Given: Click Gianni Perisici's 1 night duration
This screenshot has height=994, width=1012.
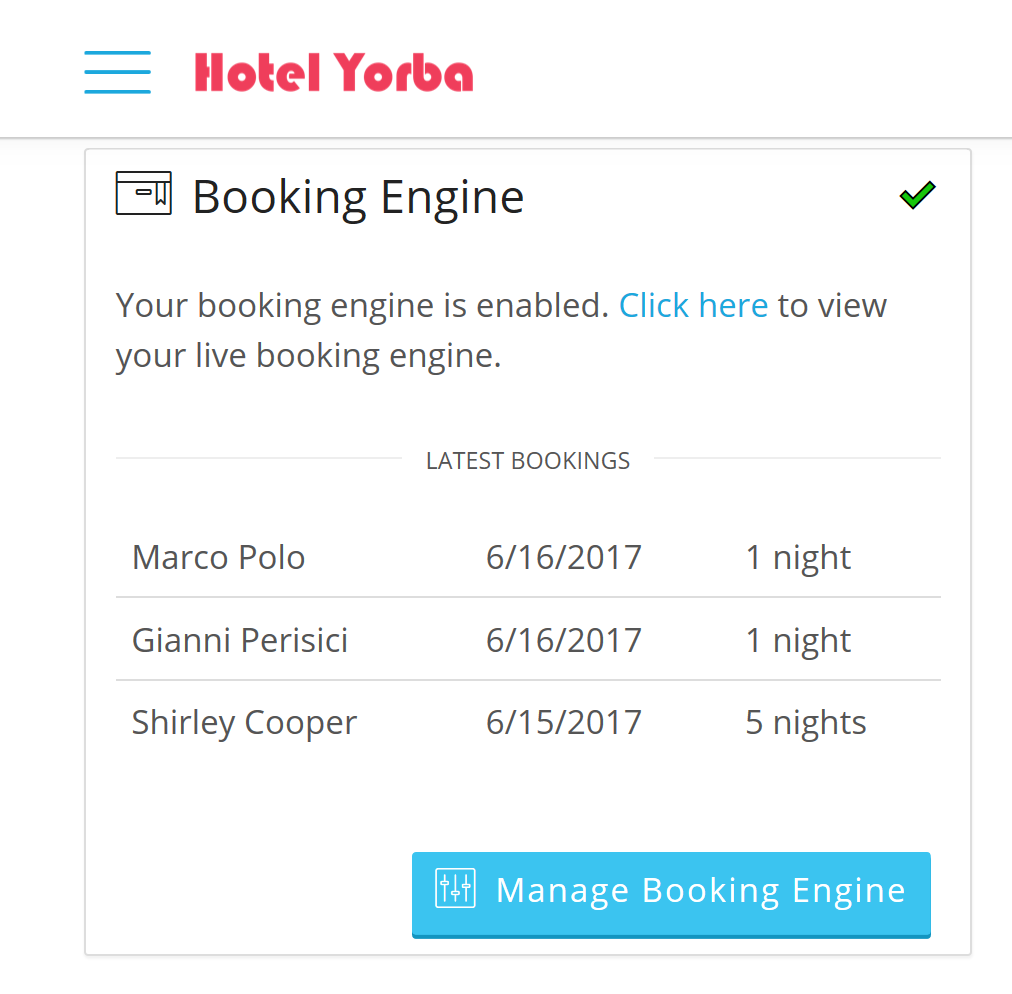Looking at the screenshot, I should click(x=798, y=641).
